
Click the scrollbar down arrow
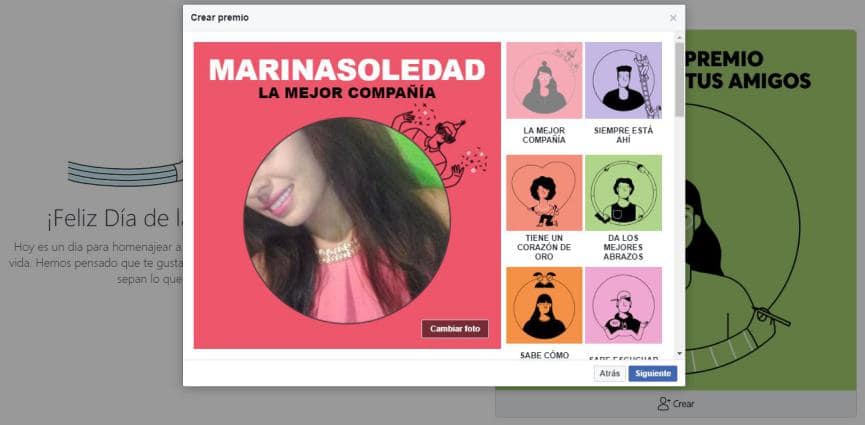click(x=679, y=353)
